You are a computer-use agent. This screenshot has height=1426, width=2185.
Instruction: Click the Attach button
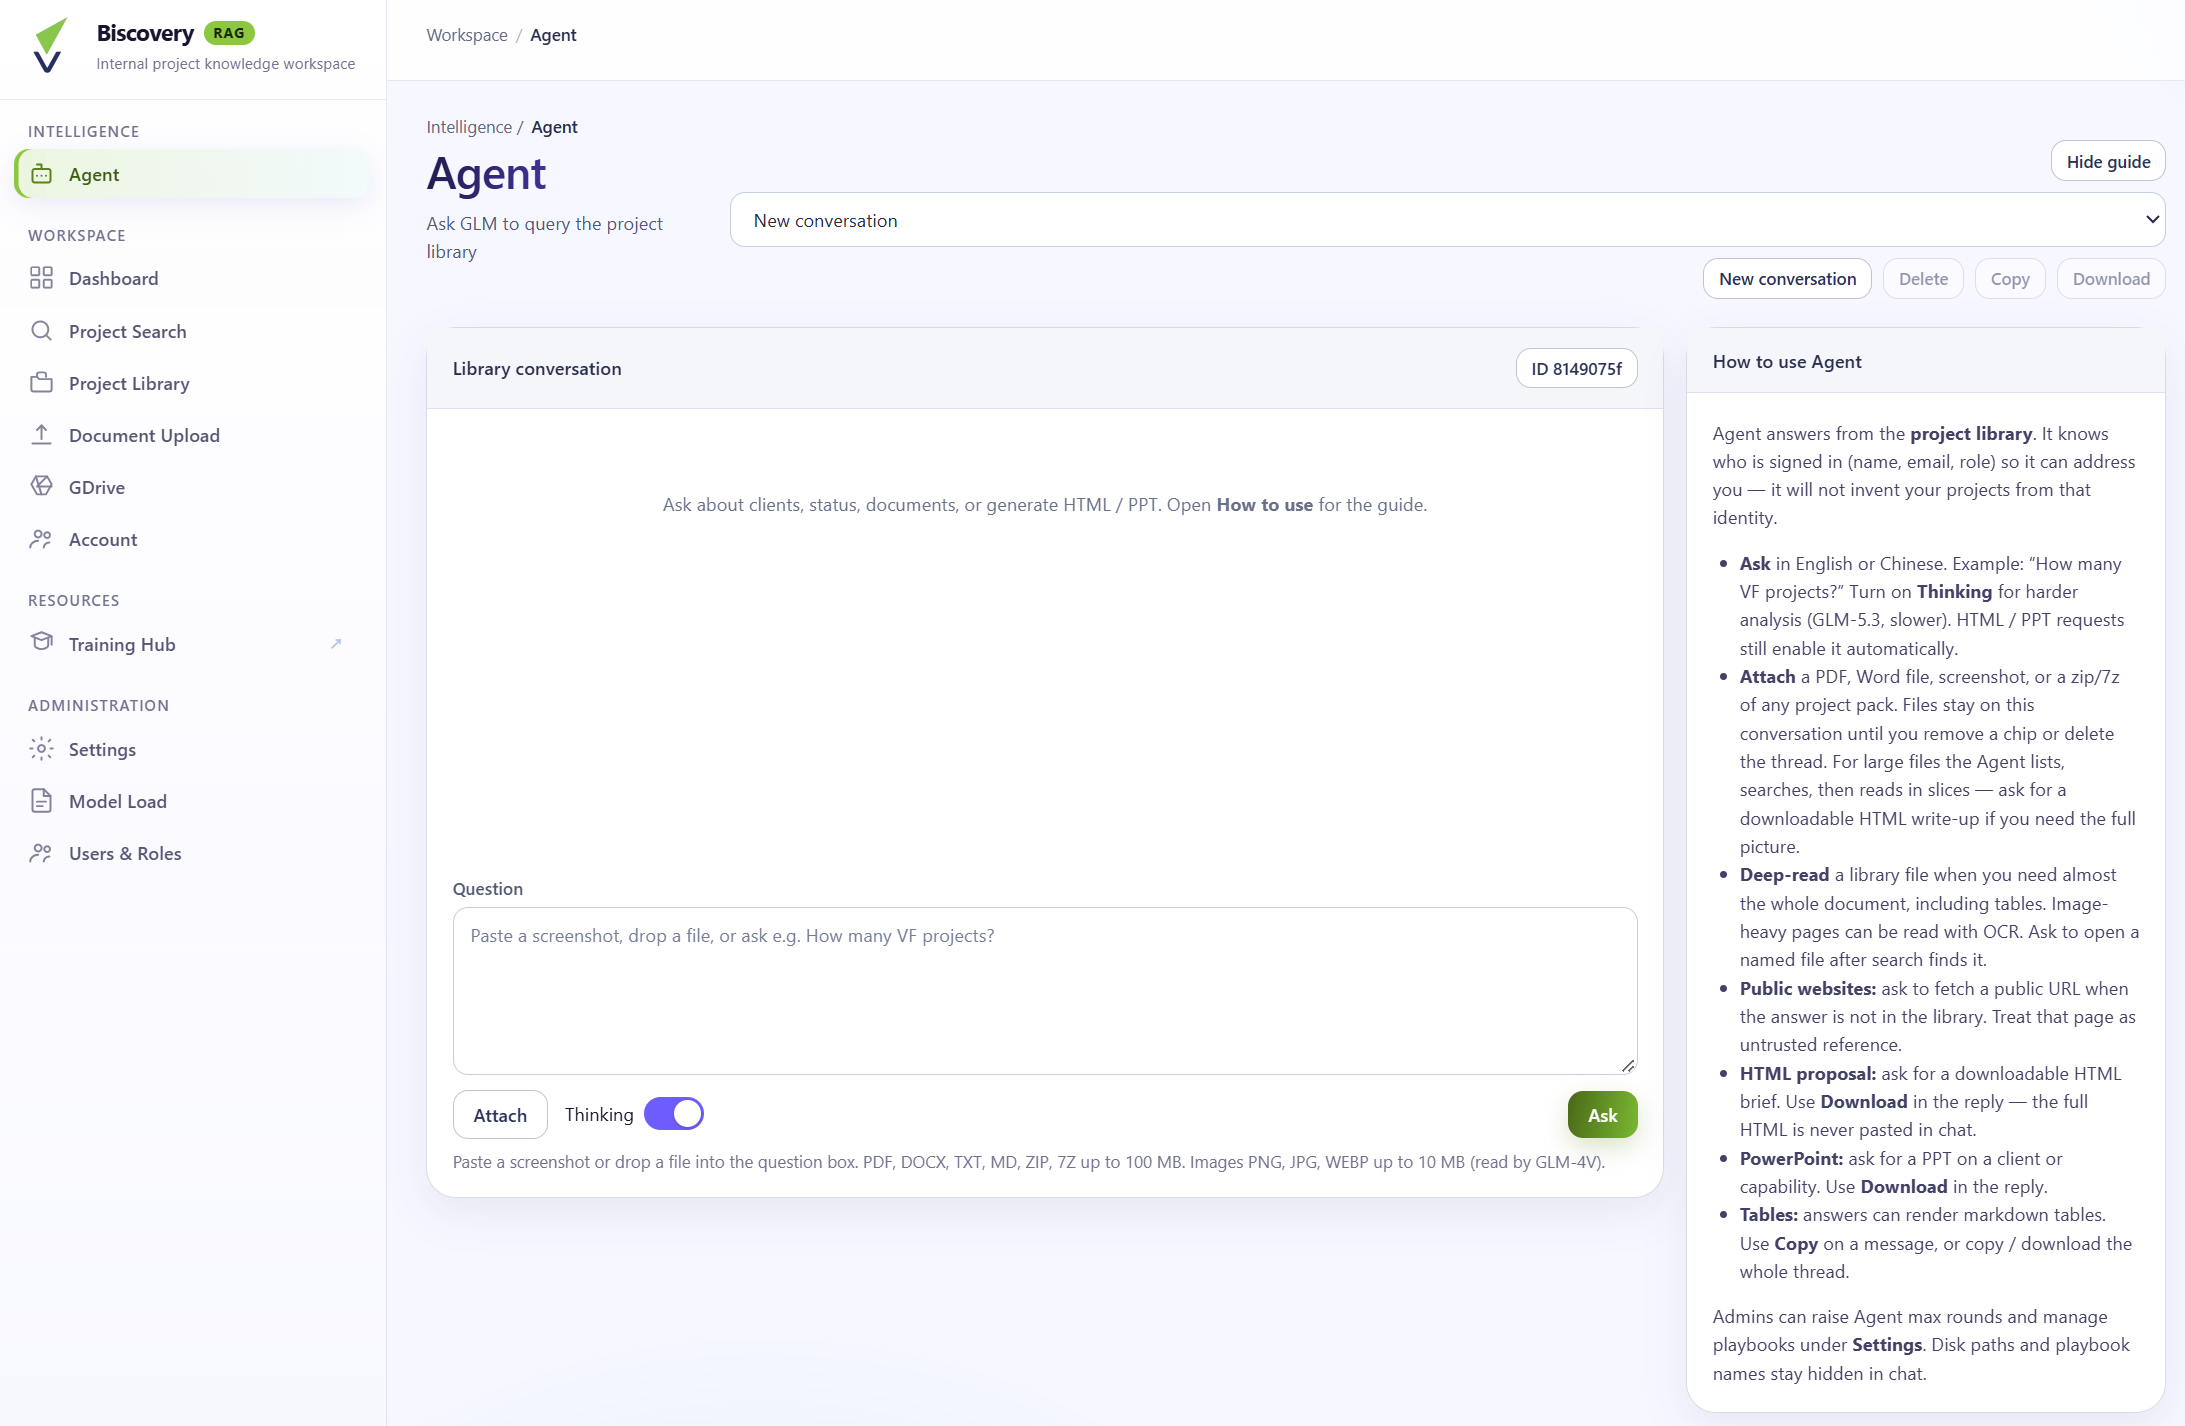[500, 1115]
